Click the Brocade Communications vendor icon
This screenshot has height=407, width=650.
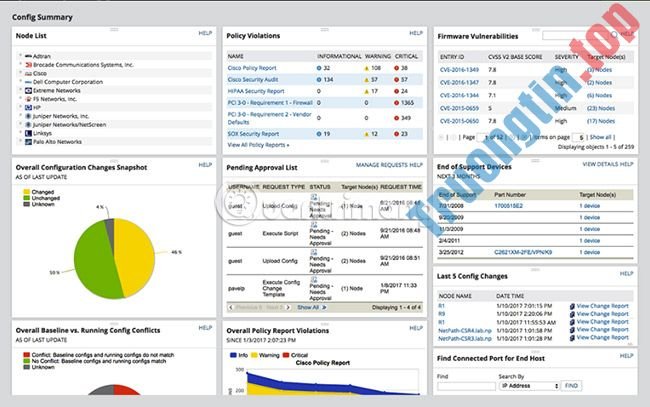(x=29, y=64)
